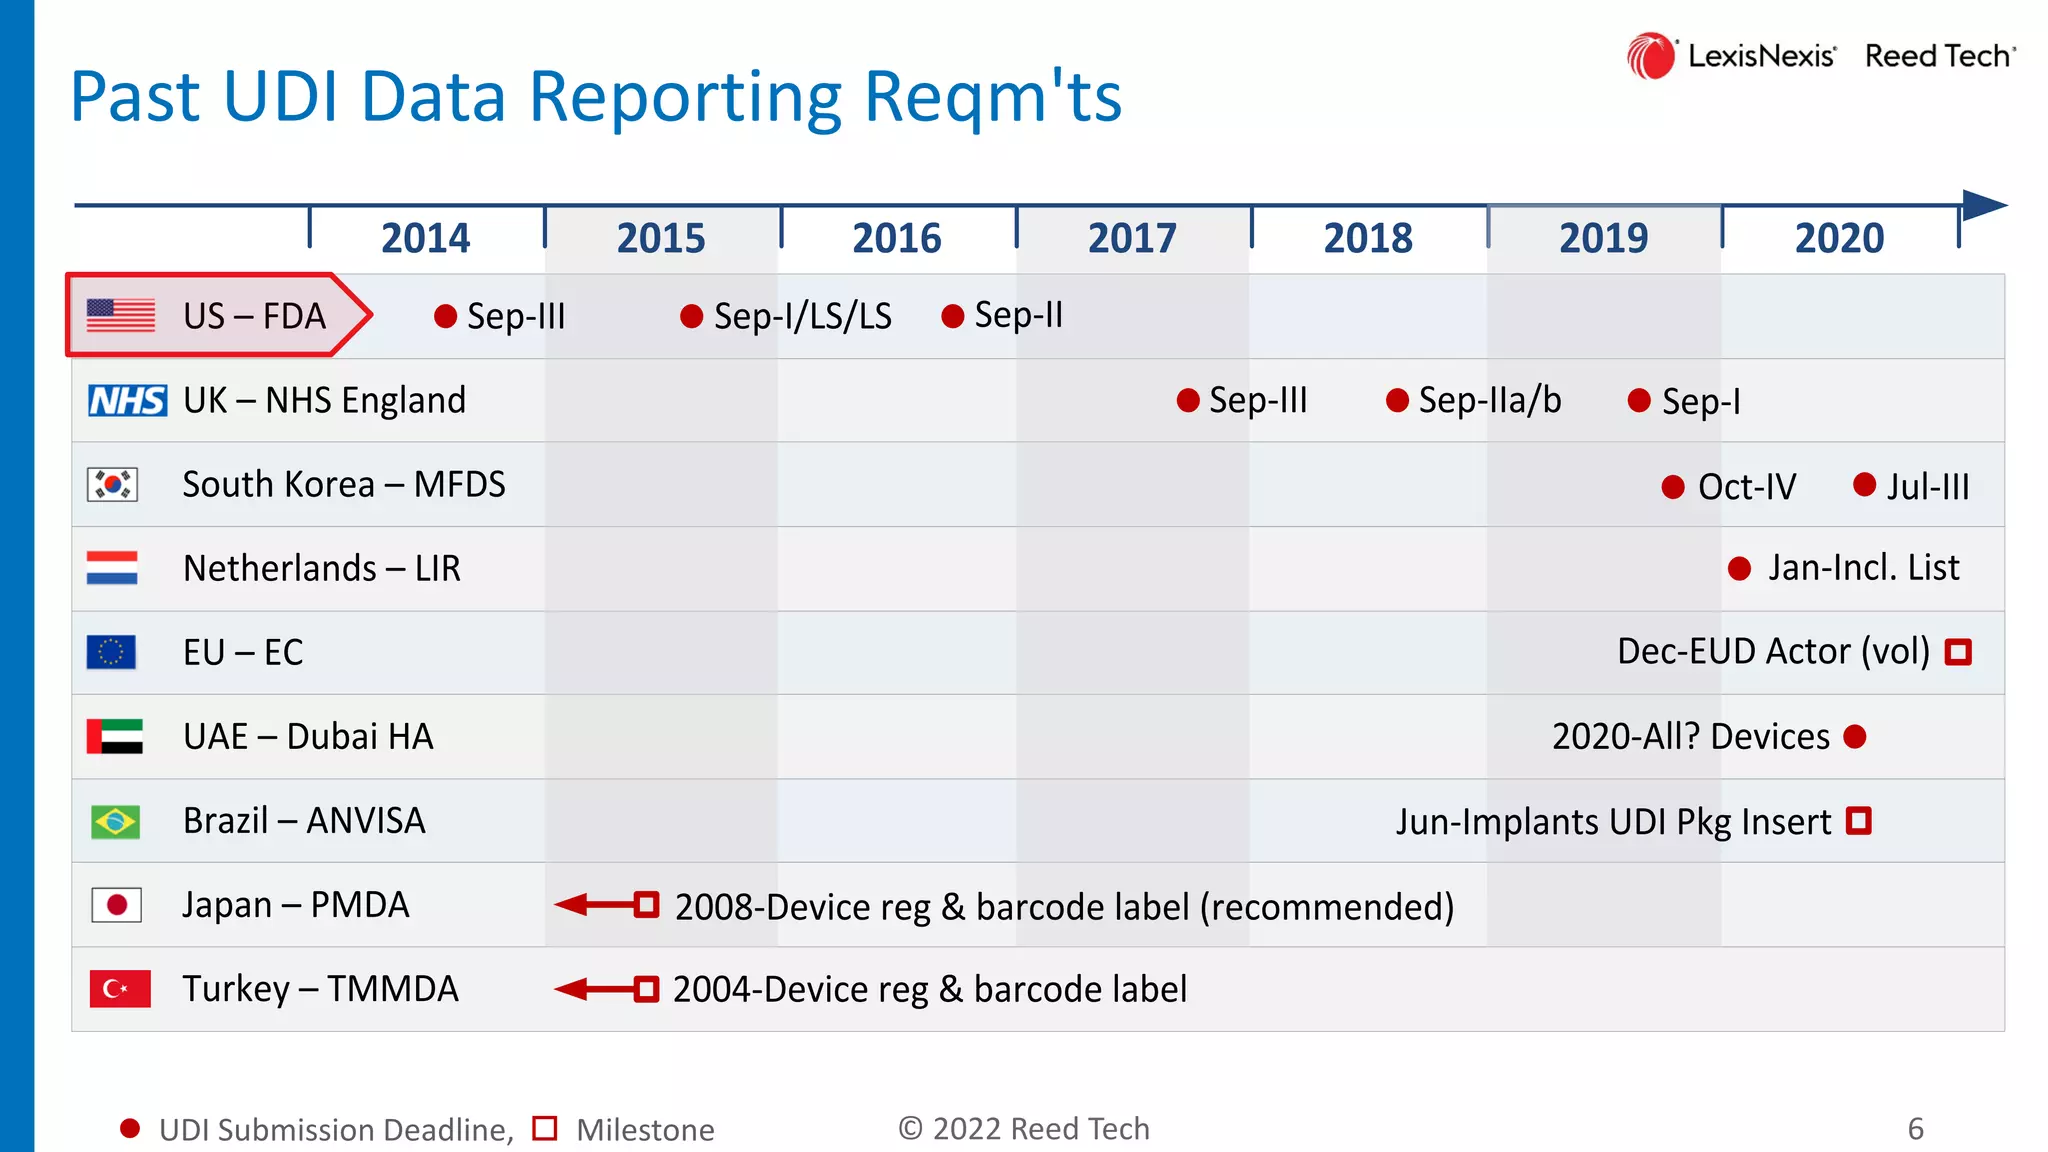Screen dimensions: 2048x1152
Task: Click the NHS logo icon
Action: (x=127, y=400)
